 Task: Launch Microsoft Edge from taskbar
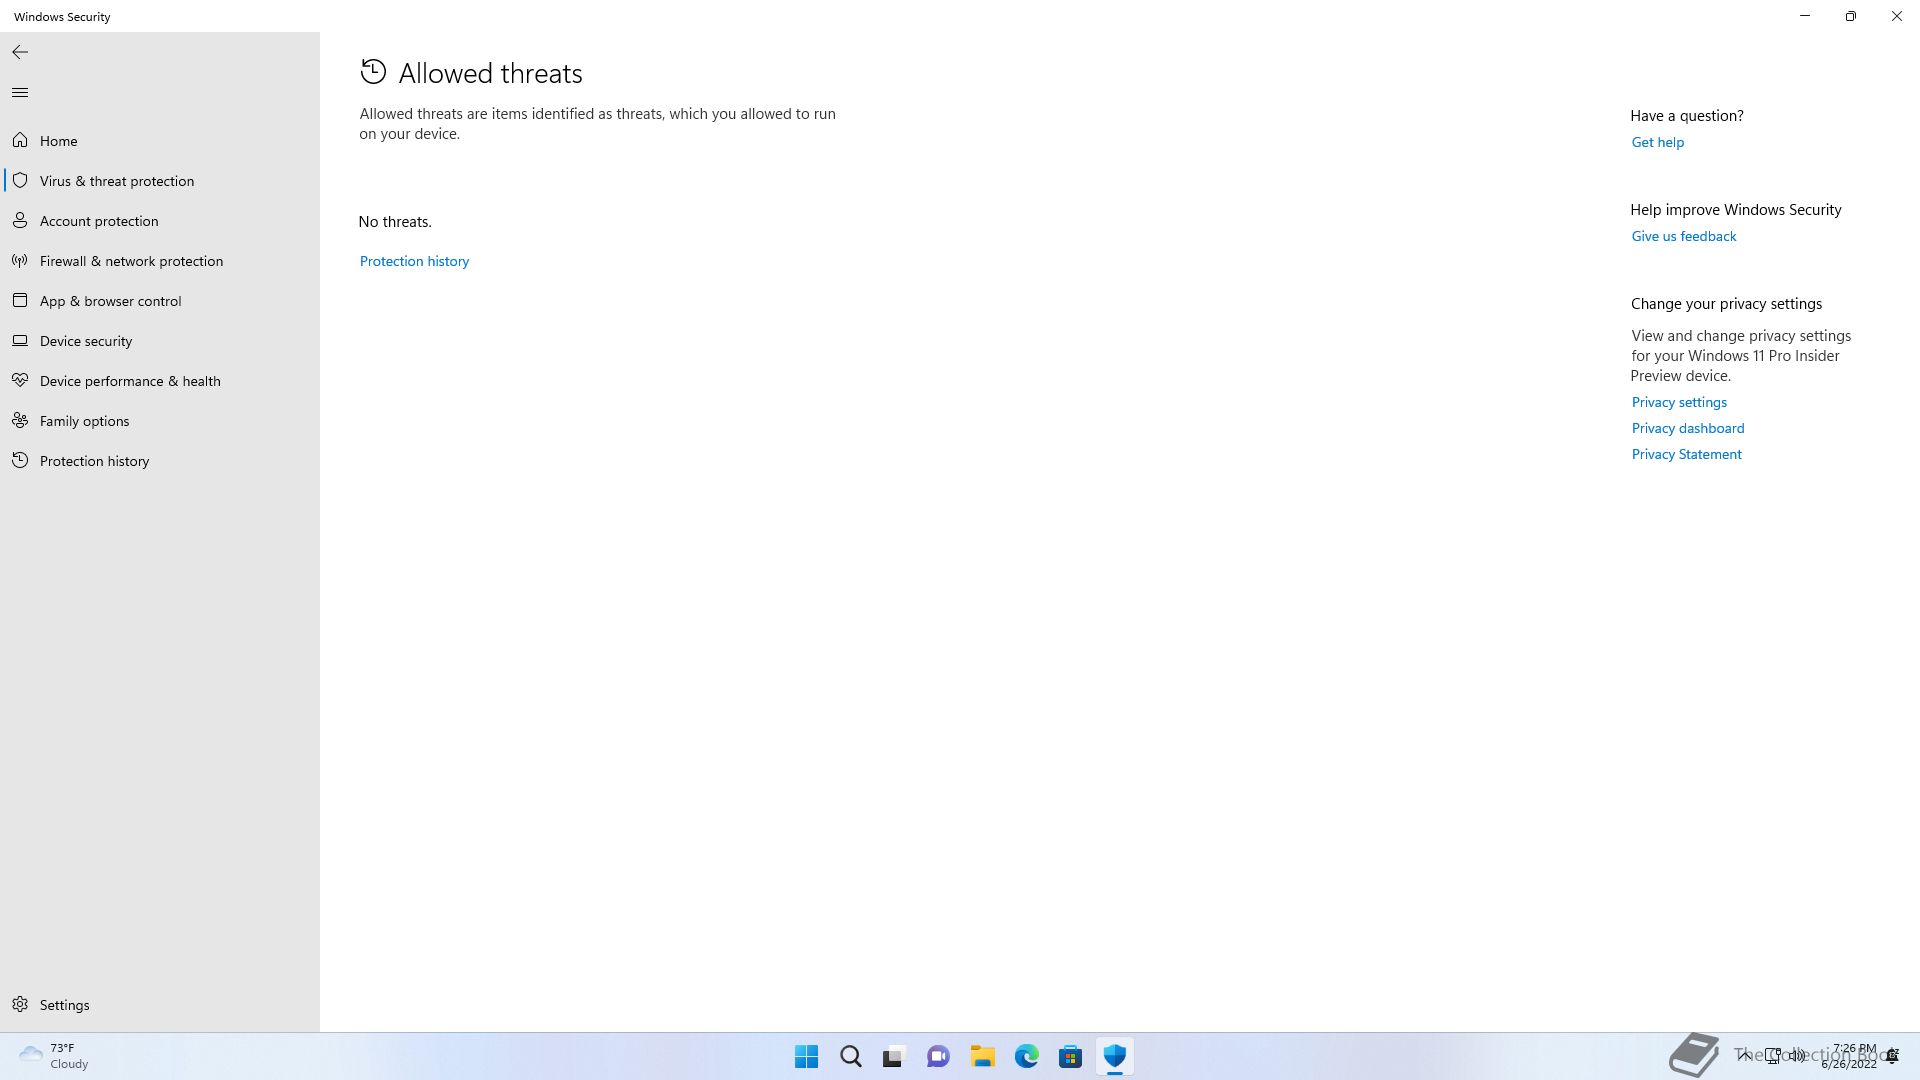tap(1026, 1056)
